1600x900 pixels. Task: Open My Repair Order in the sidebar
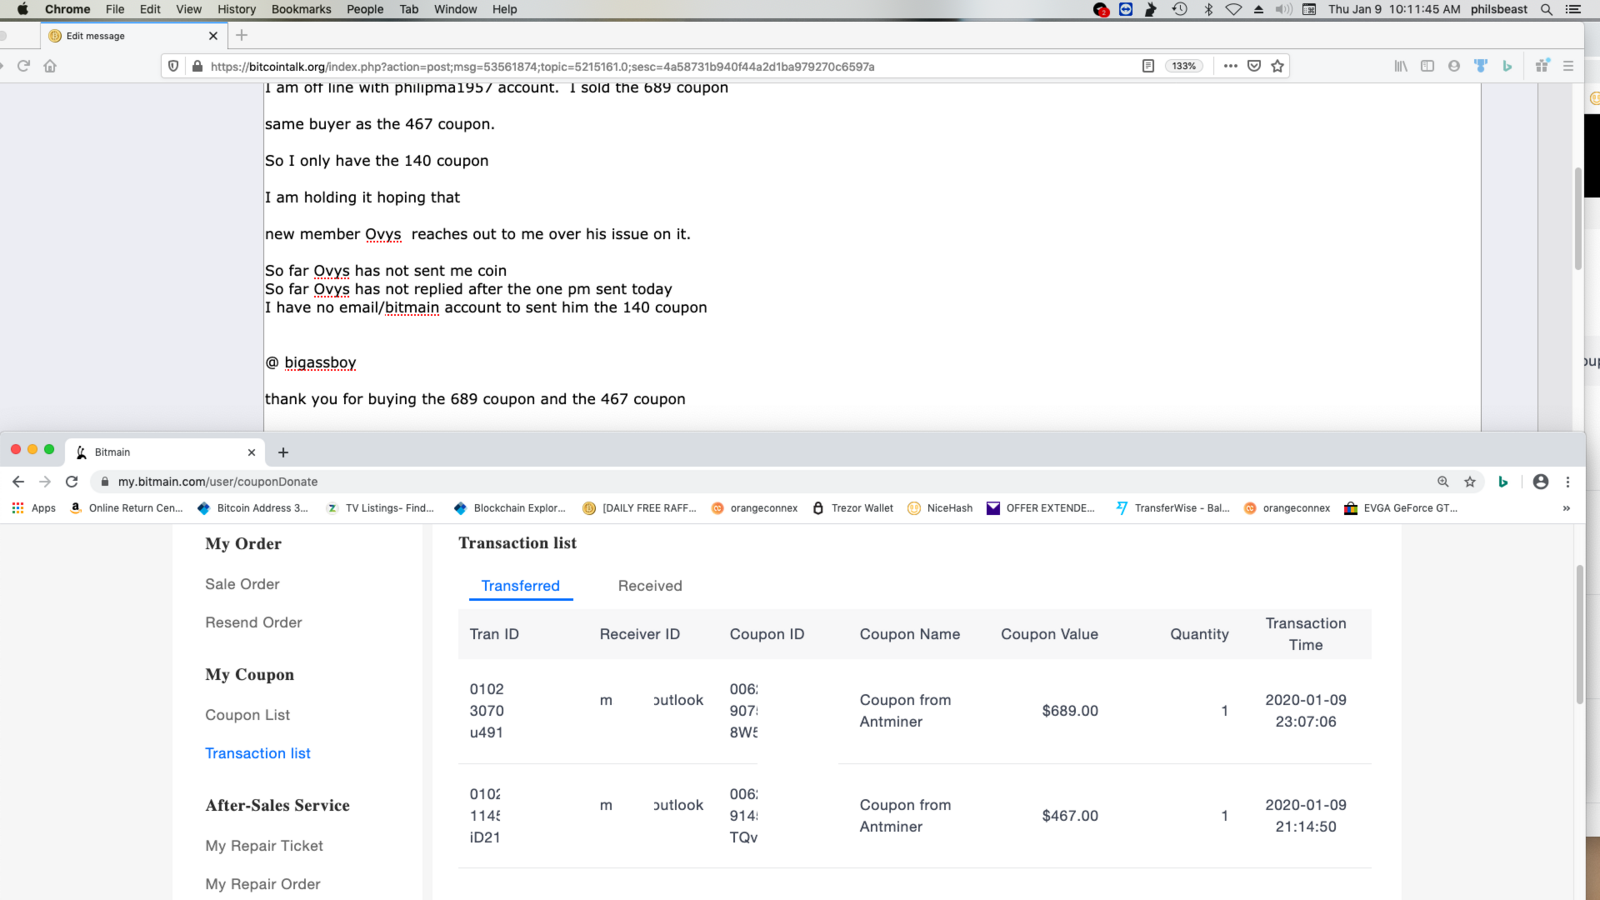click(x=263, y=884)
